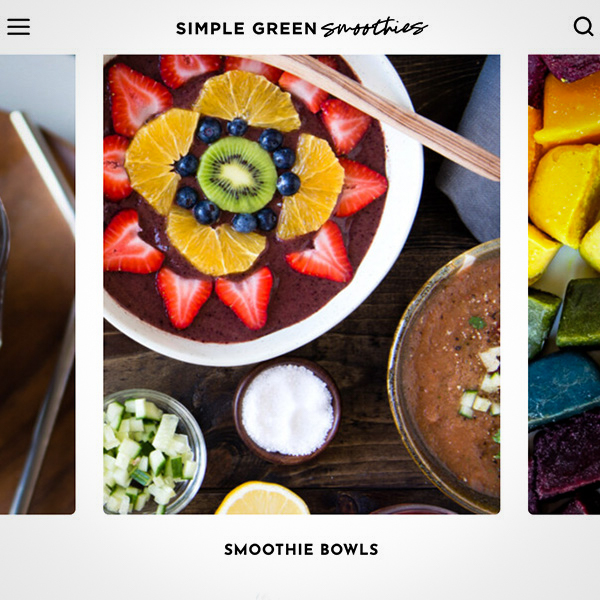Select the previous card with wooden board
Image resolution: width=600 pixels, height=600 pixels.
[38, 284]
